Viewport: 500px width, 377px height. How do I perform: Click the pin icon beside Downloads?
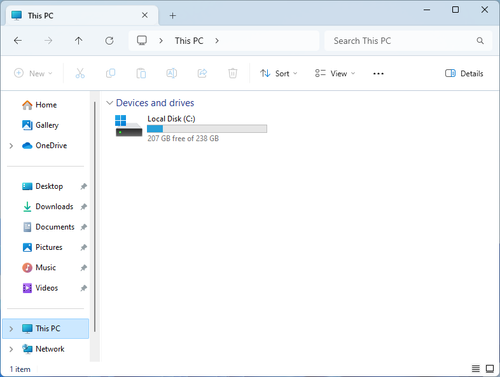pyautogui.click(x=84, y=207)
